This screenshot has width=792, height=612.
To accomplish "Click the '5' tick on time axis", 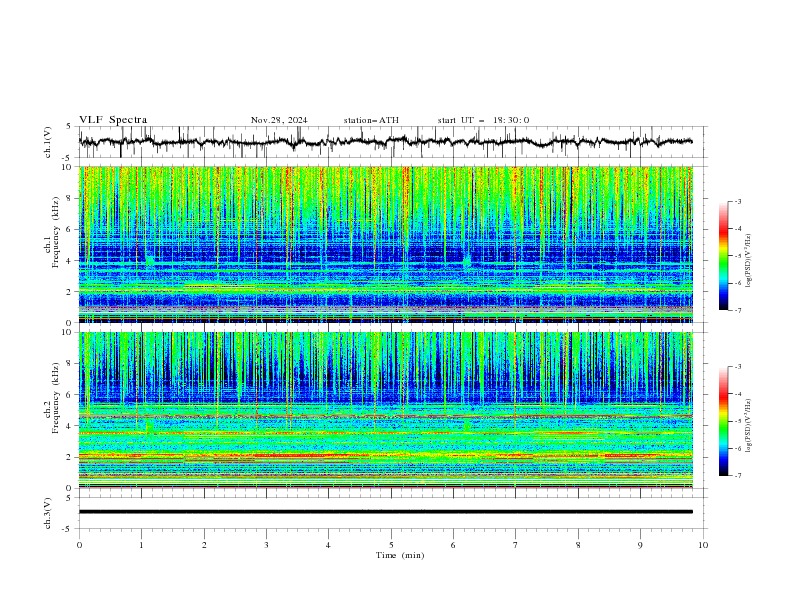I will tap(391, 545).
